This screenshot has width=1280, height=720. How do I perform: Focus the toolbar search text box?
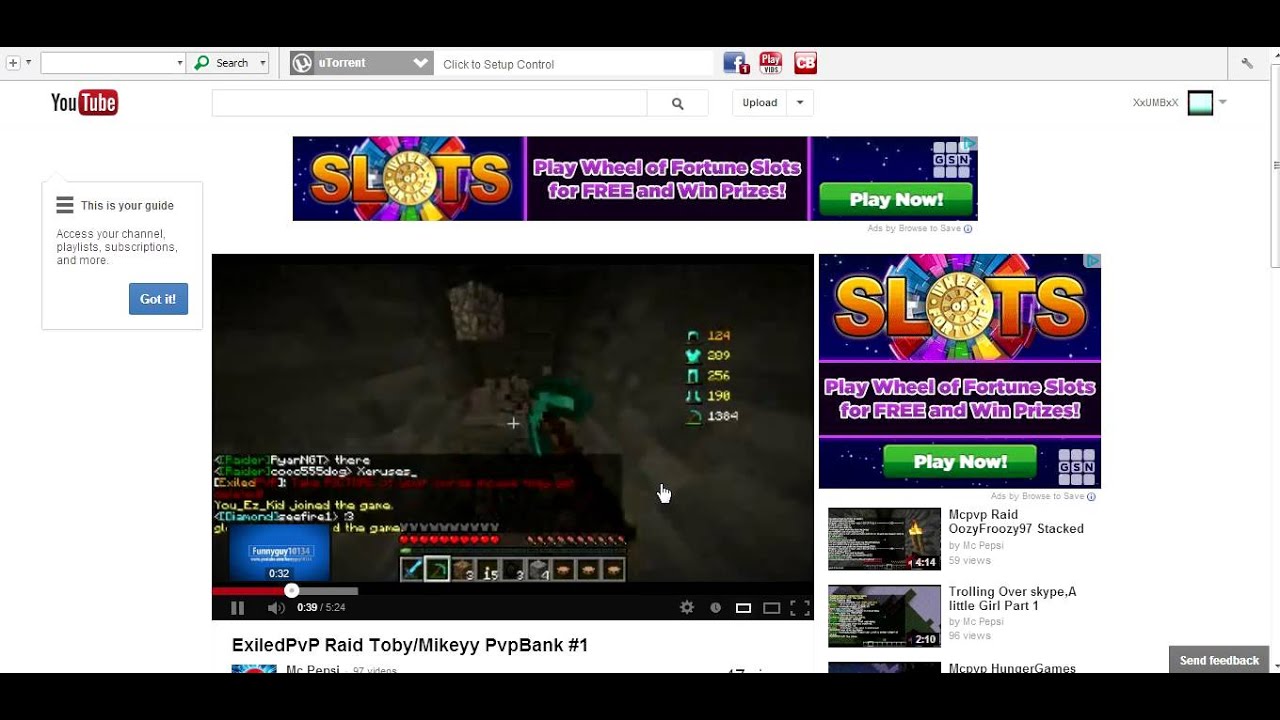[108, 63]
